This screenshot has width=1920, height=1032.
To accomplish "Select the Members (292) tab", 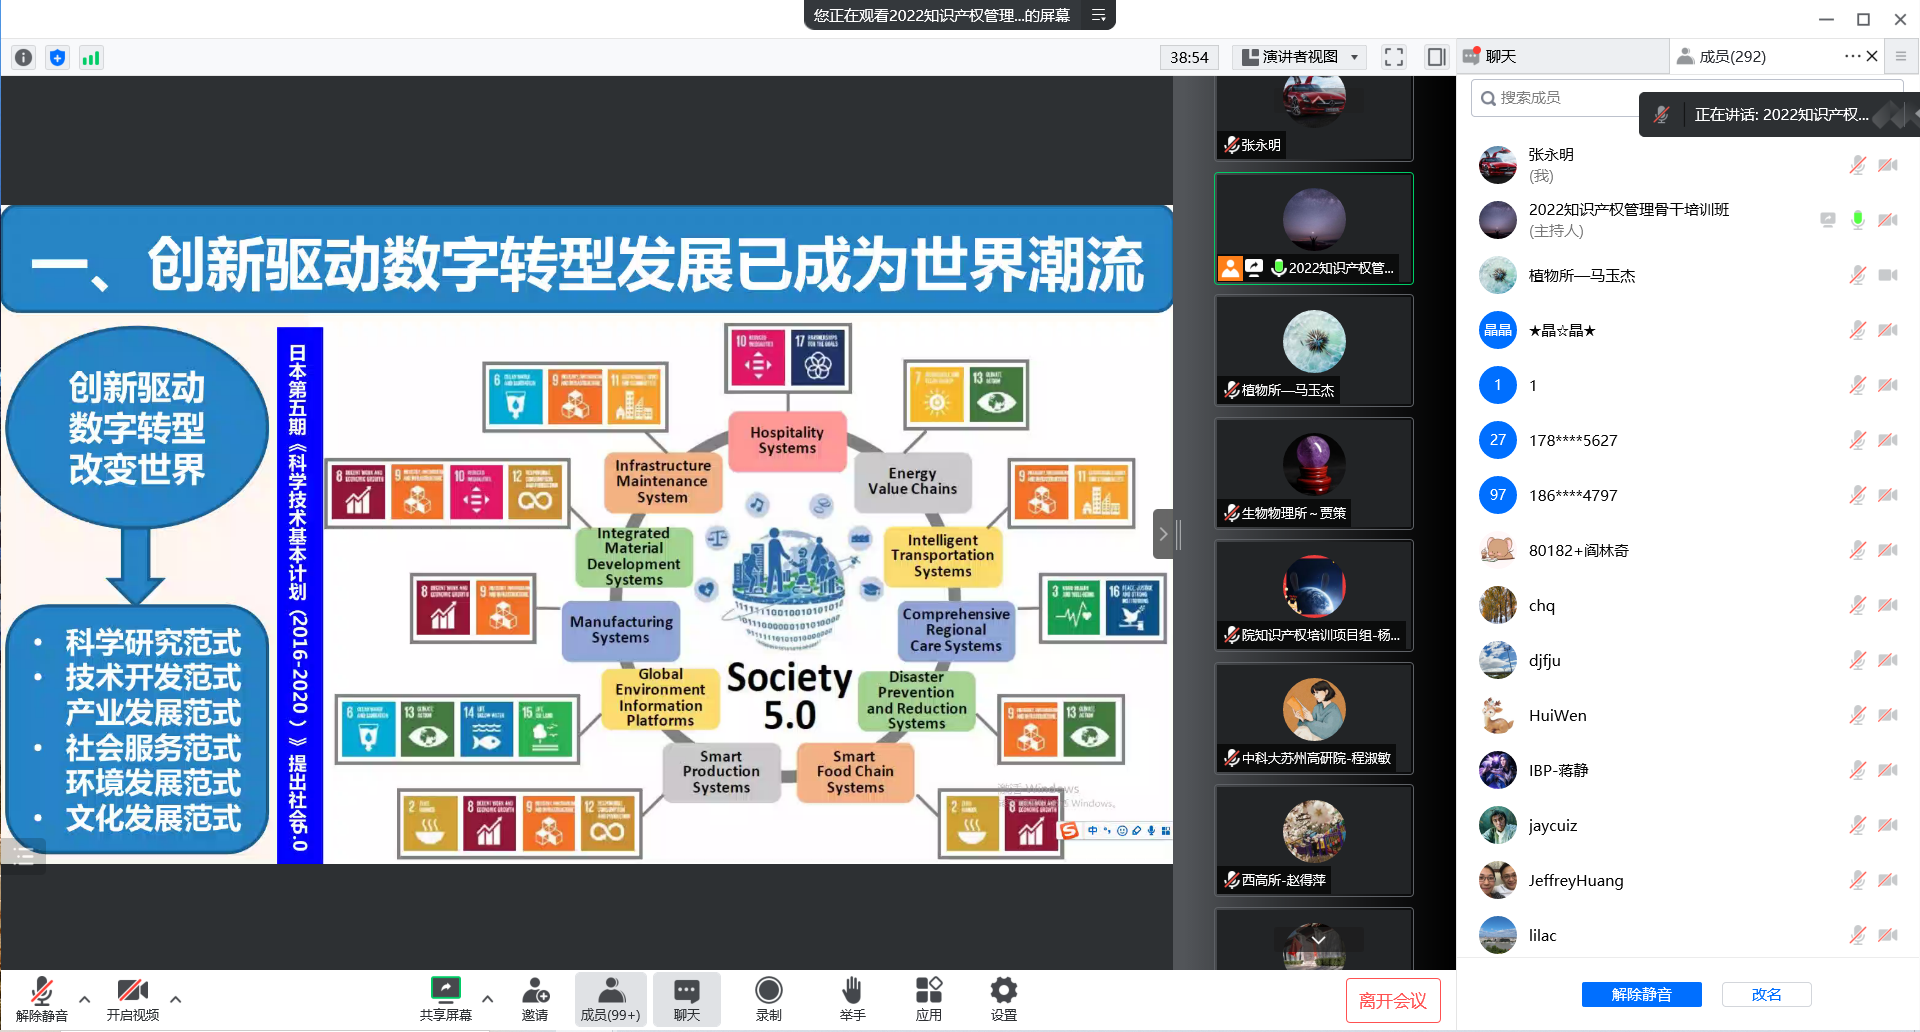I will 1732,57.
